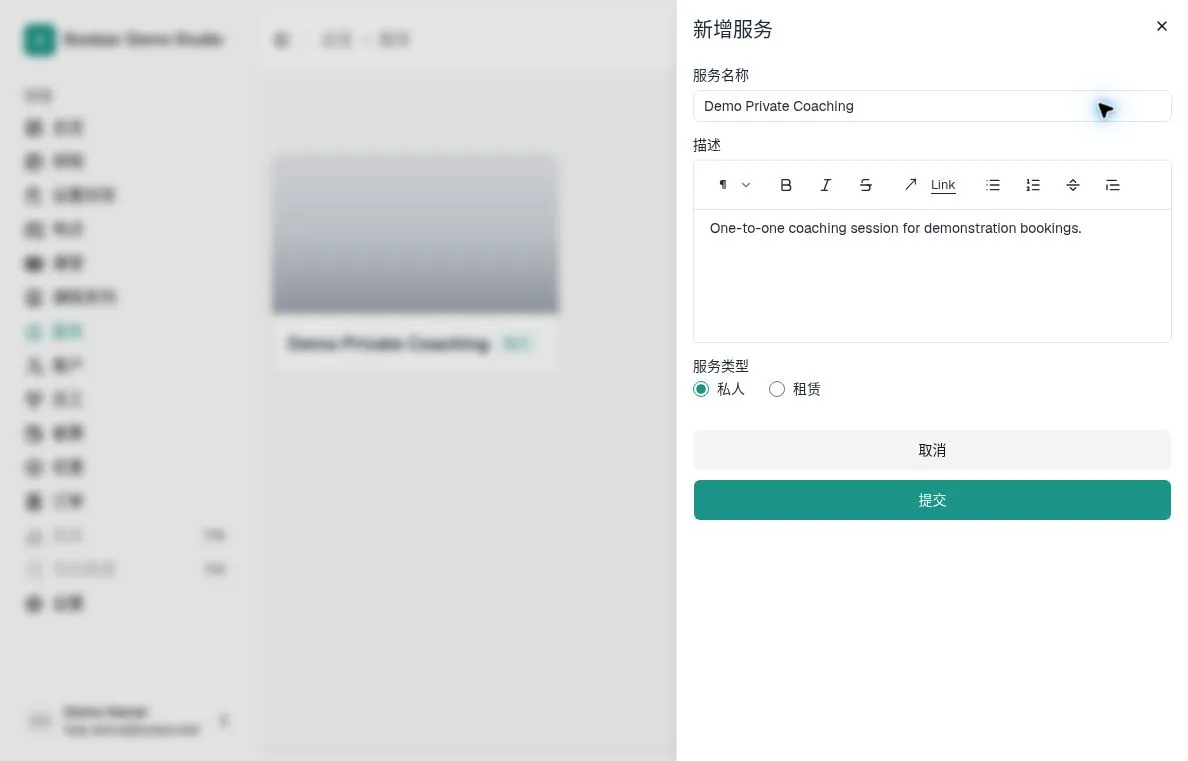
Task: Apply strikethrough formatting
Action: tap(865, 185)
